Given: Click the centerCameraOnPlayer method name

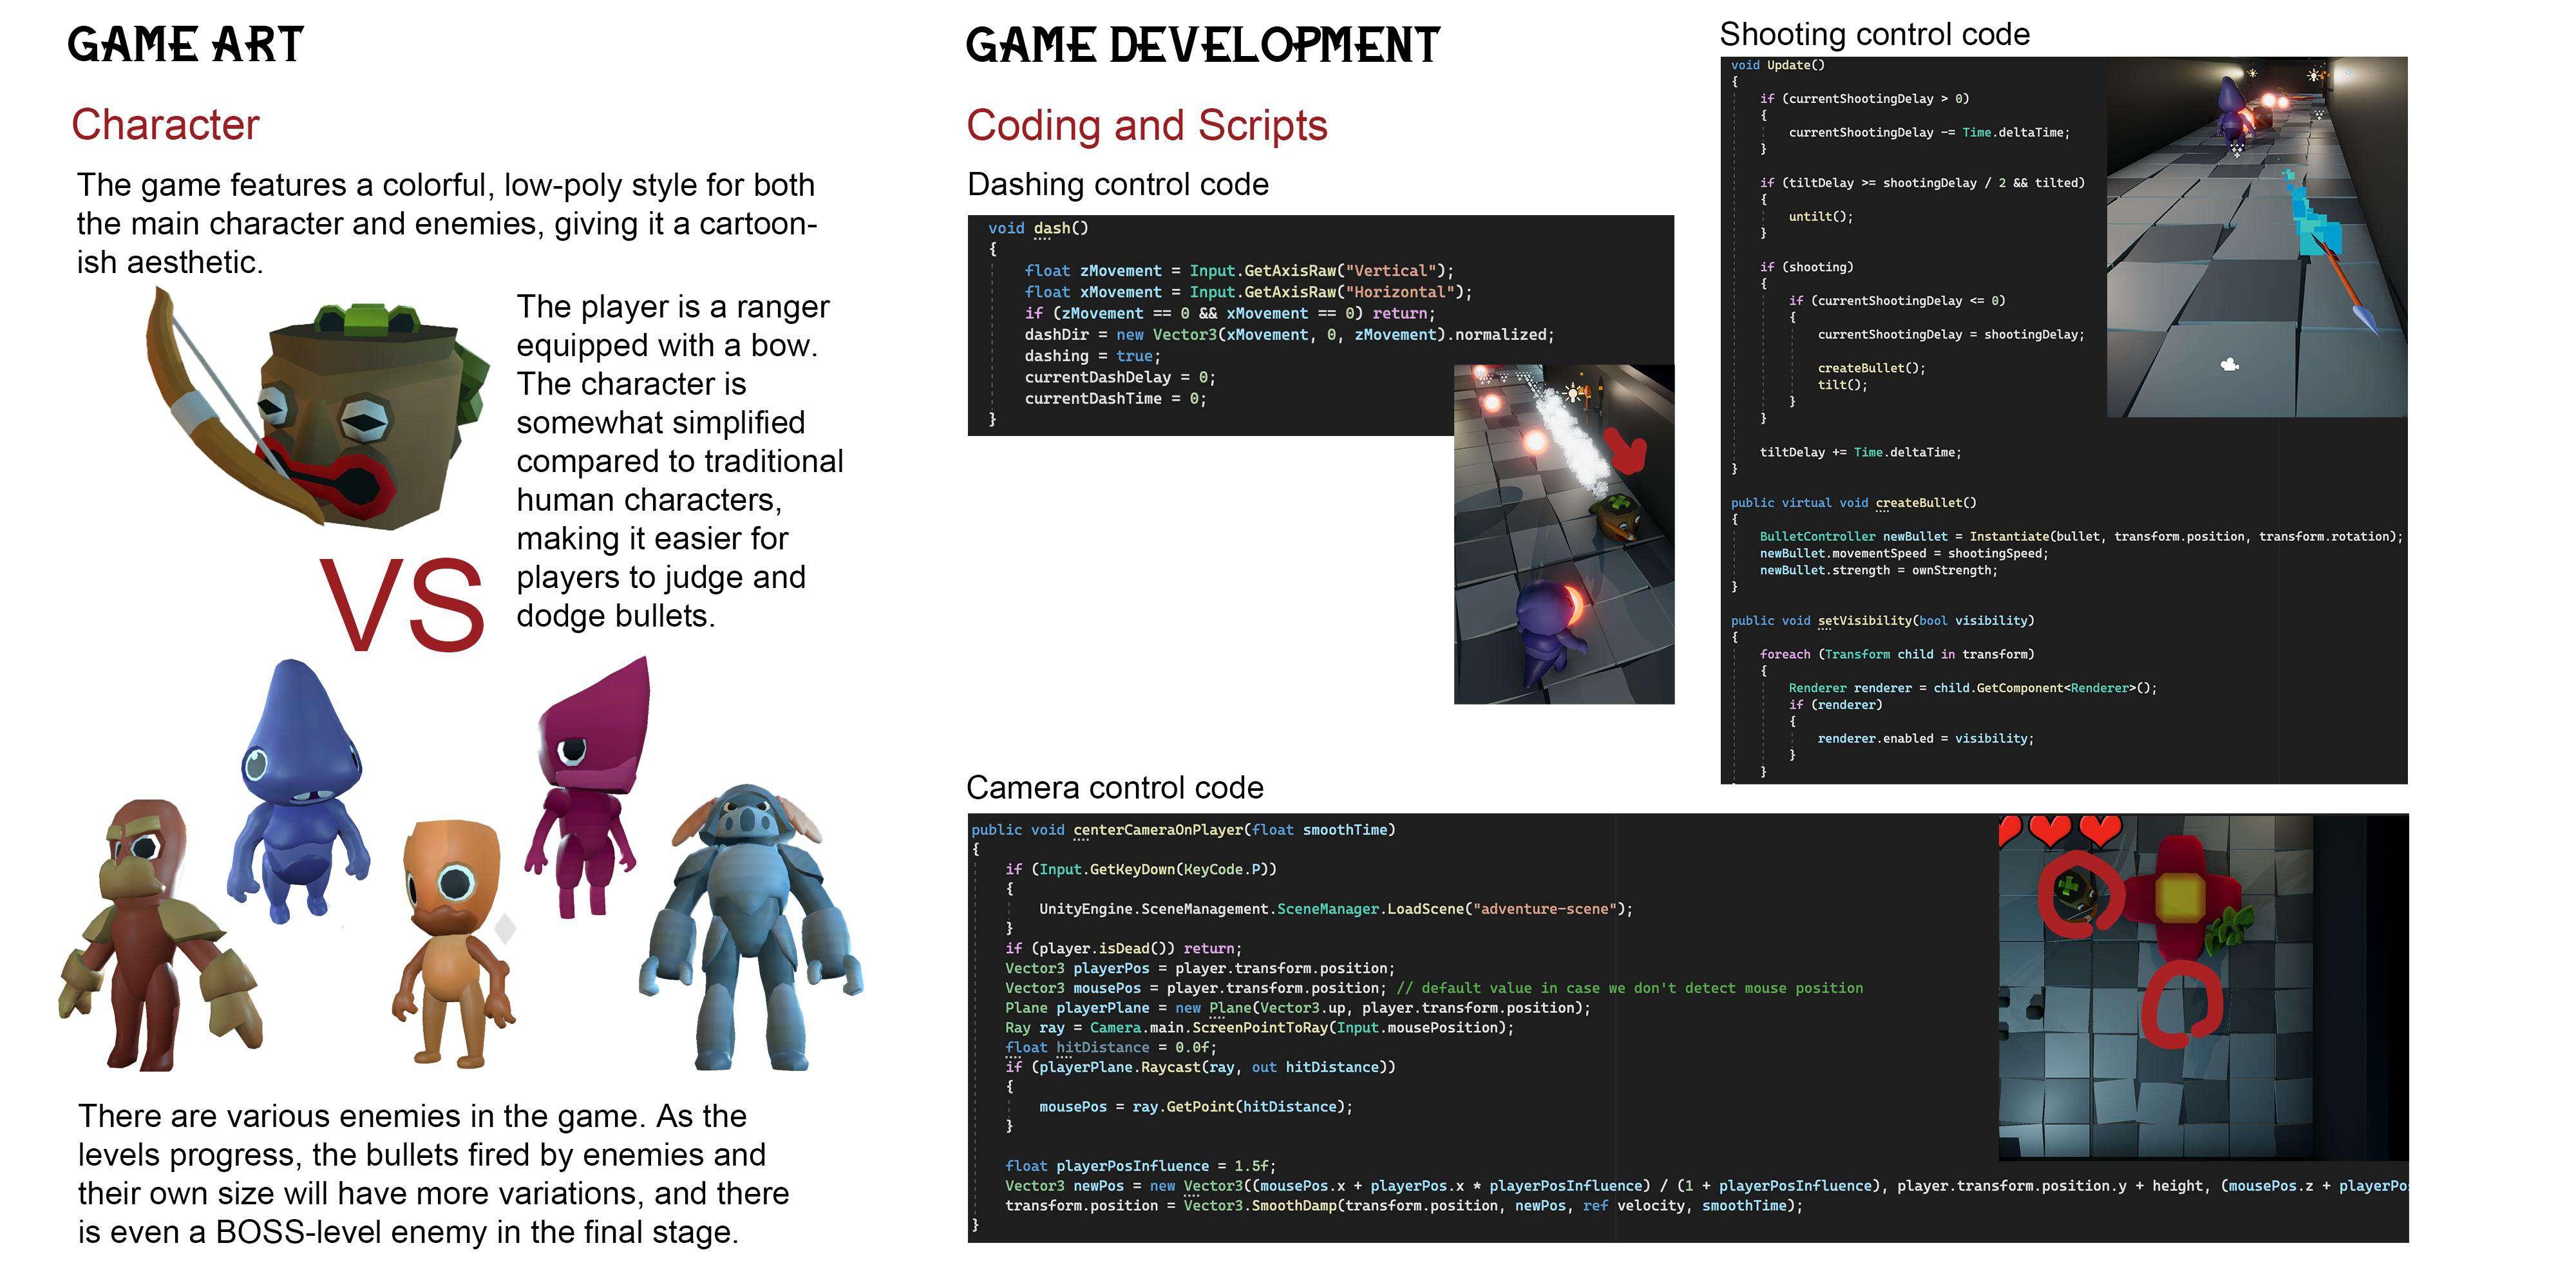Looking at the screenshot, I should [x=1157, y=830].
